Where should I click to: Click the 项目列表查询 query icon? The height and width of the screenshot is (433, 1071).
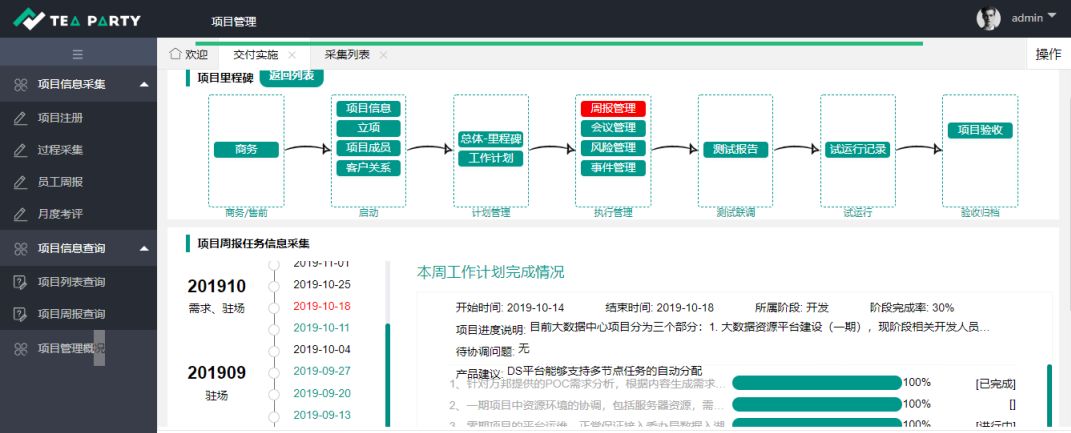(x=20, y=282)
